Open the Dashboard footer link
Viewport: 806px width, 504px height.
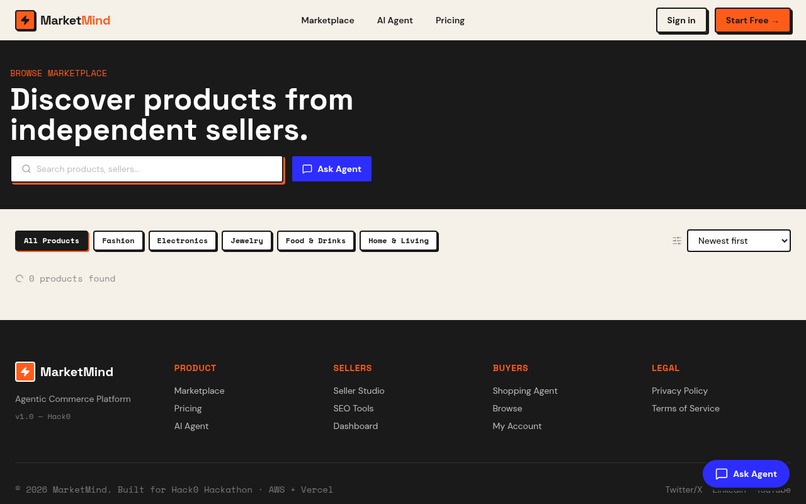355,426
